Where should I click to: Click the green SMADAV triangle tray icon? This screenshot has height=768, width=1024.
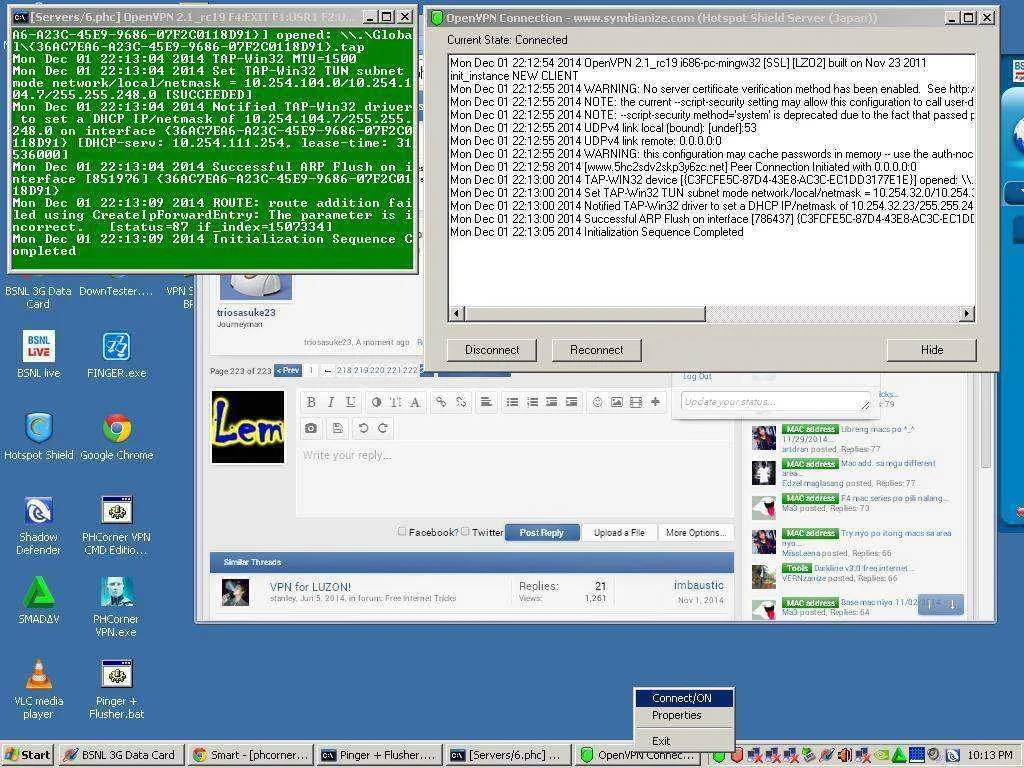pos(899,756)
